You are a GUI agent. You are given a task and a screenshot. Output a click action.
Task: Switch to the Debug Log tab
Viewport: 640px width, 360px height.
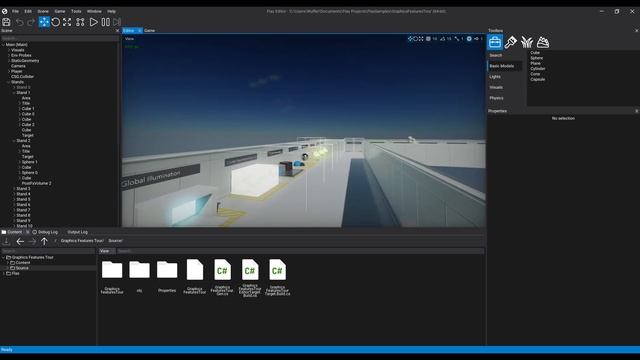point(45,232)
